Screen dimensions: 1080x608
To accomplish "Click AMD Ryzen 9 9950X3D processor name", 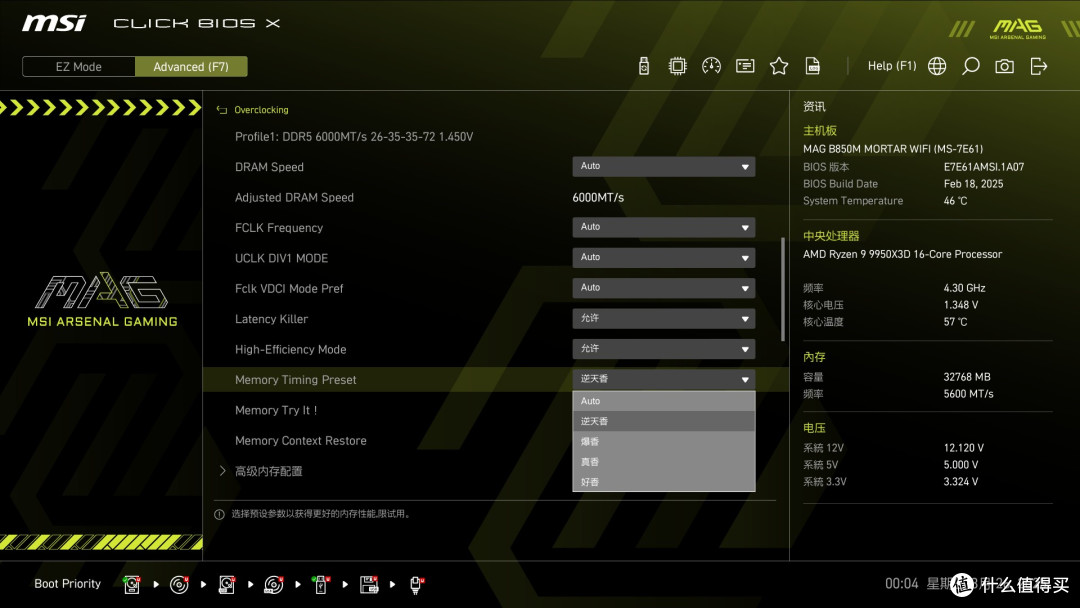I will [x=902, y=254].
